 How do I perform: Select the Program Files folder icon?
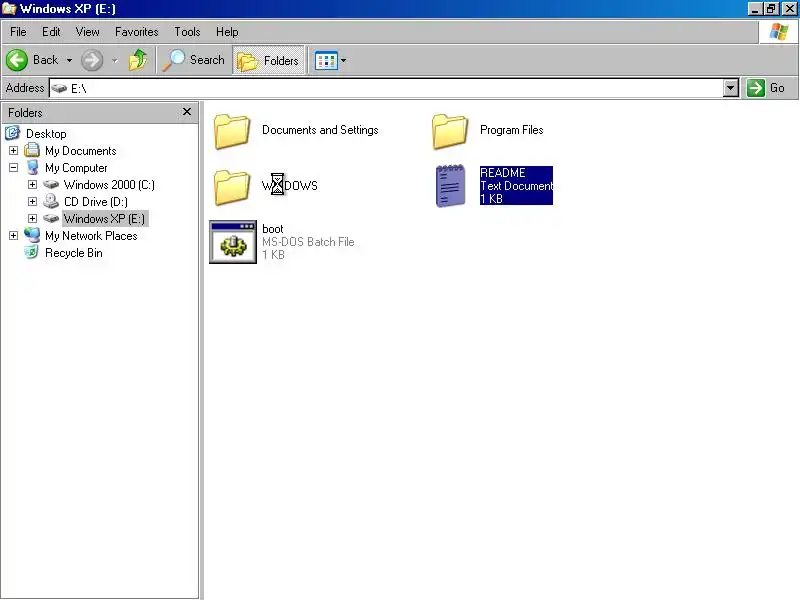[450, 131]
